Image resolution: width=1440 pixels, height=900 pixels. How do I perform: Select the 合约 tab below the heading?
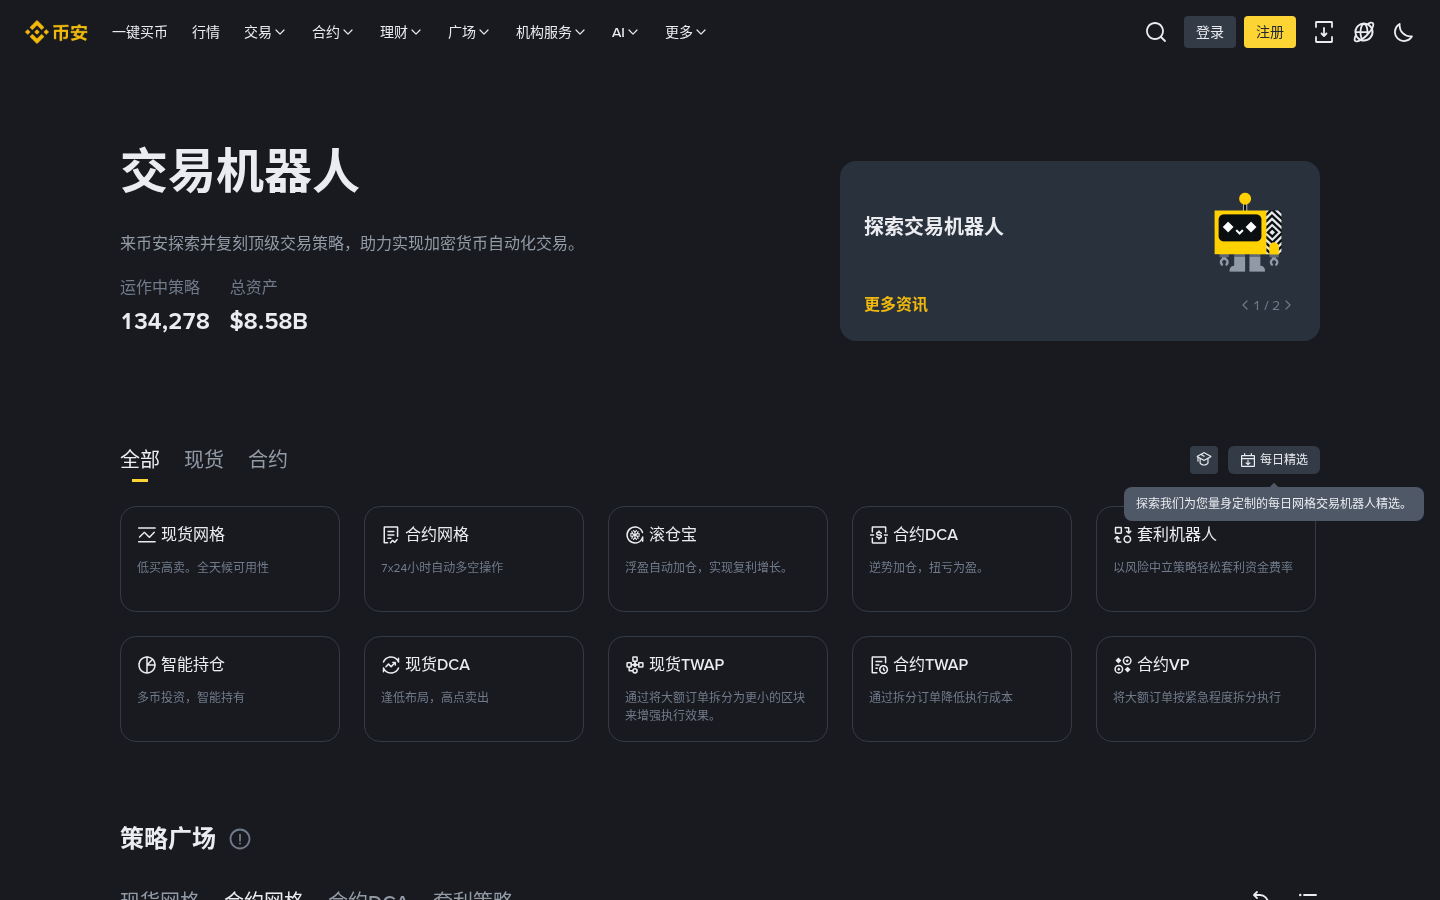coord(268,460)
